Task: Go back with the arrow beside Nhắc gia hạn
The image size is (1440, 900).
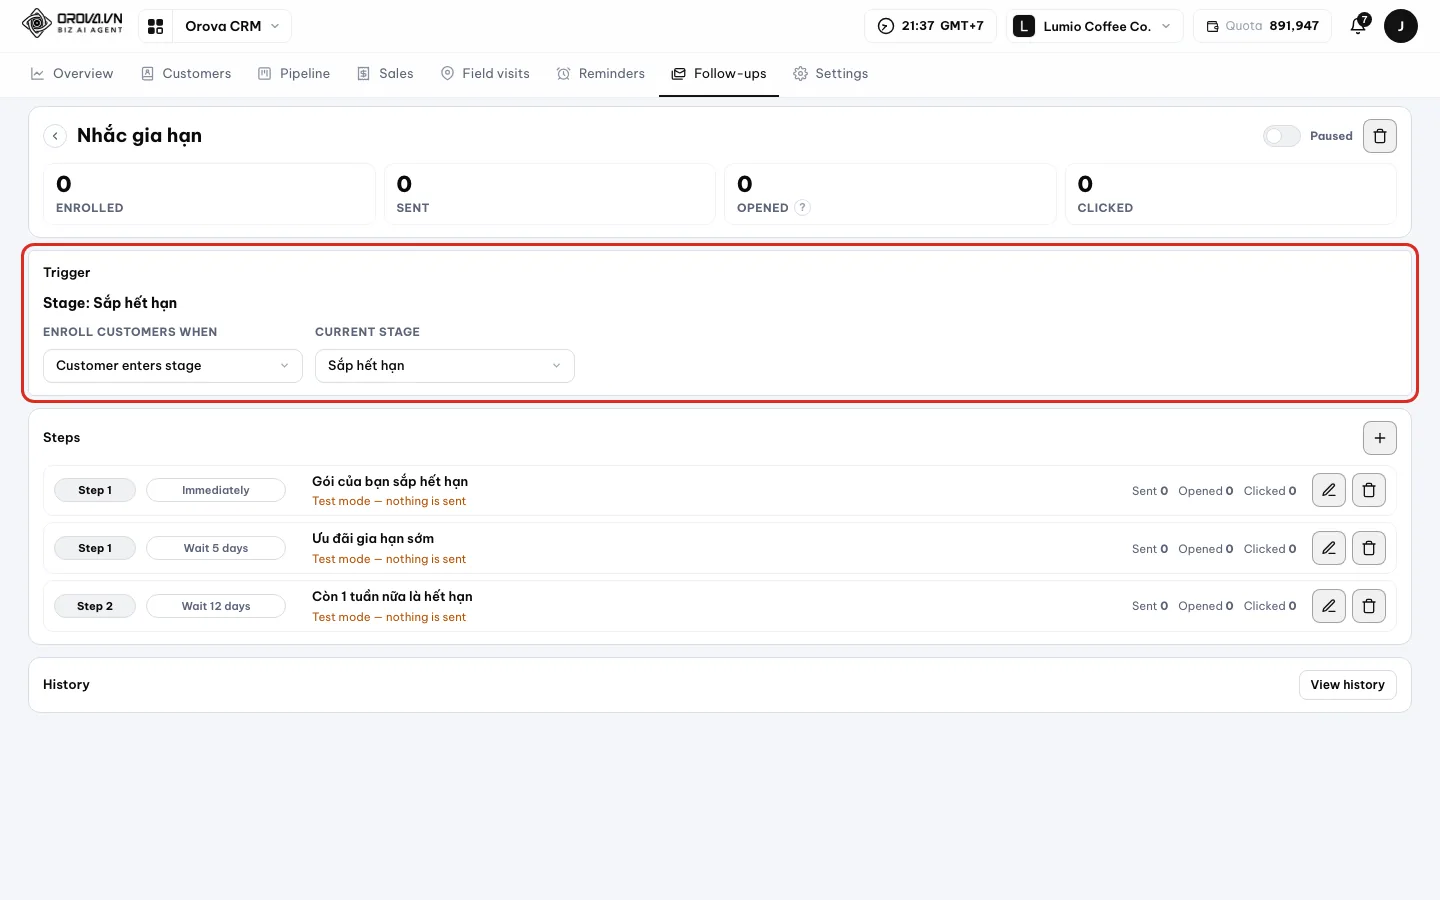Action: pos(55,136)
